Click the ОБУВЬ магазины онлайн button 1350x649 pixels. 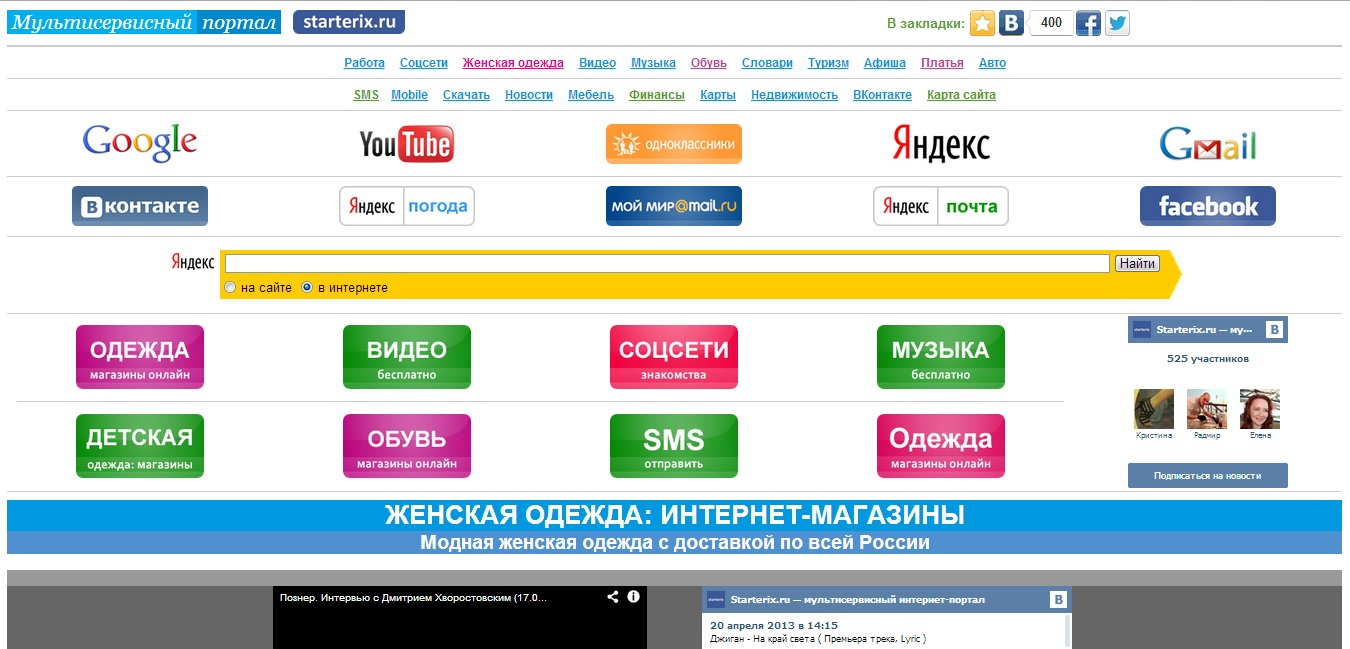[407, 446]
